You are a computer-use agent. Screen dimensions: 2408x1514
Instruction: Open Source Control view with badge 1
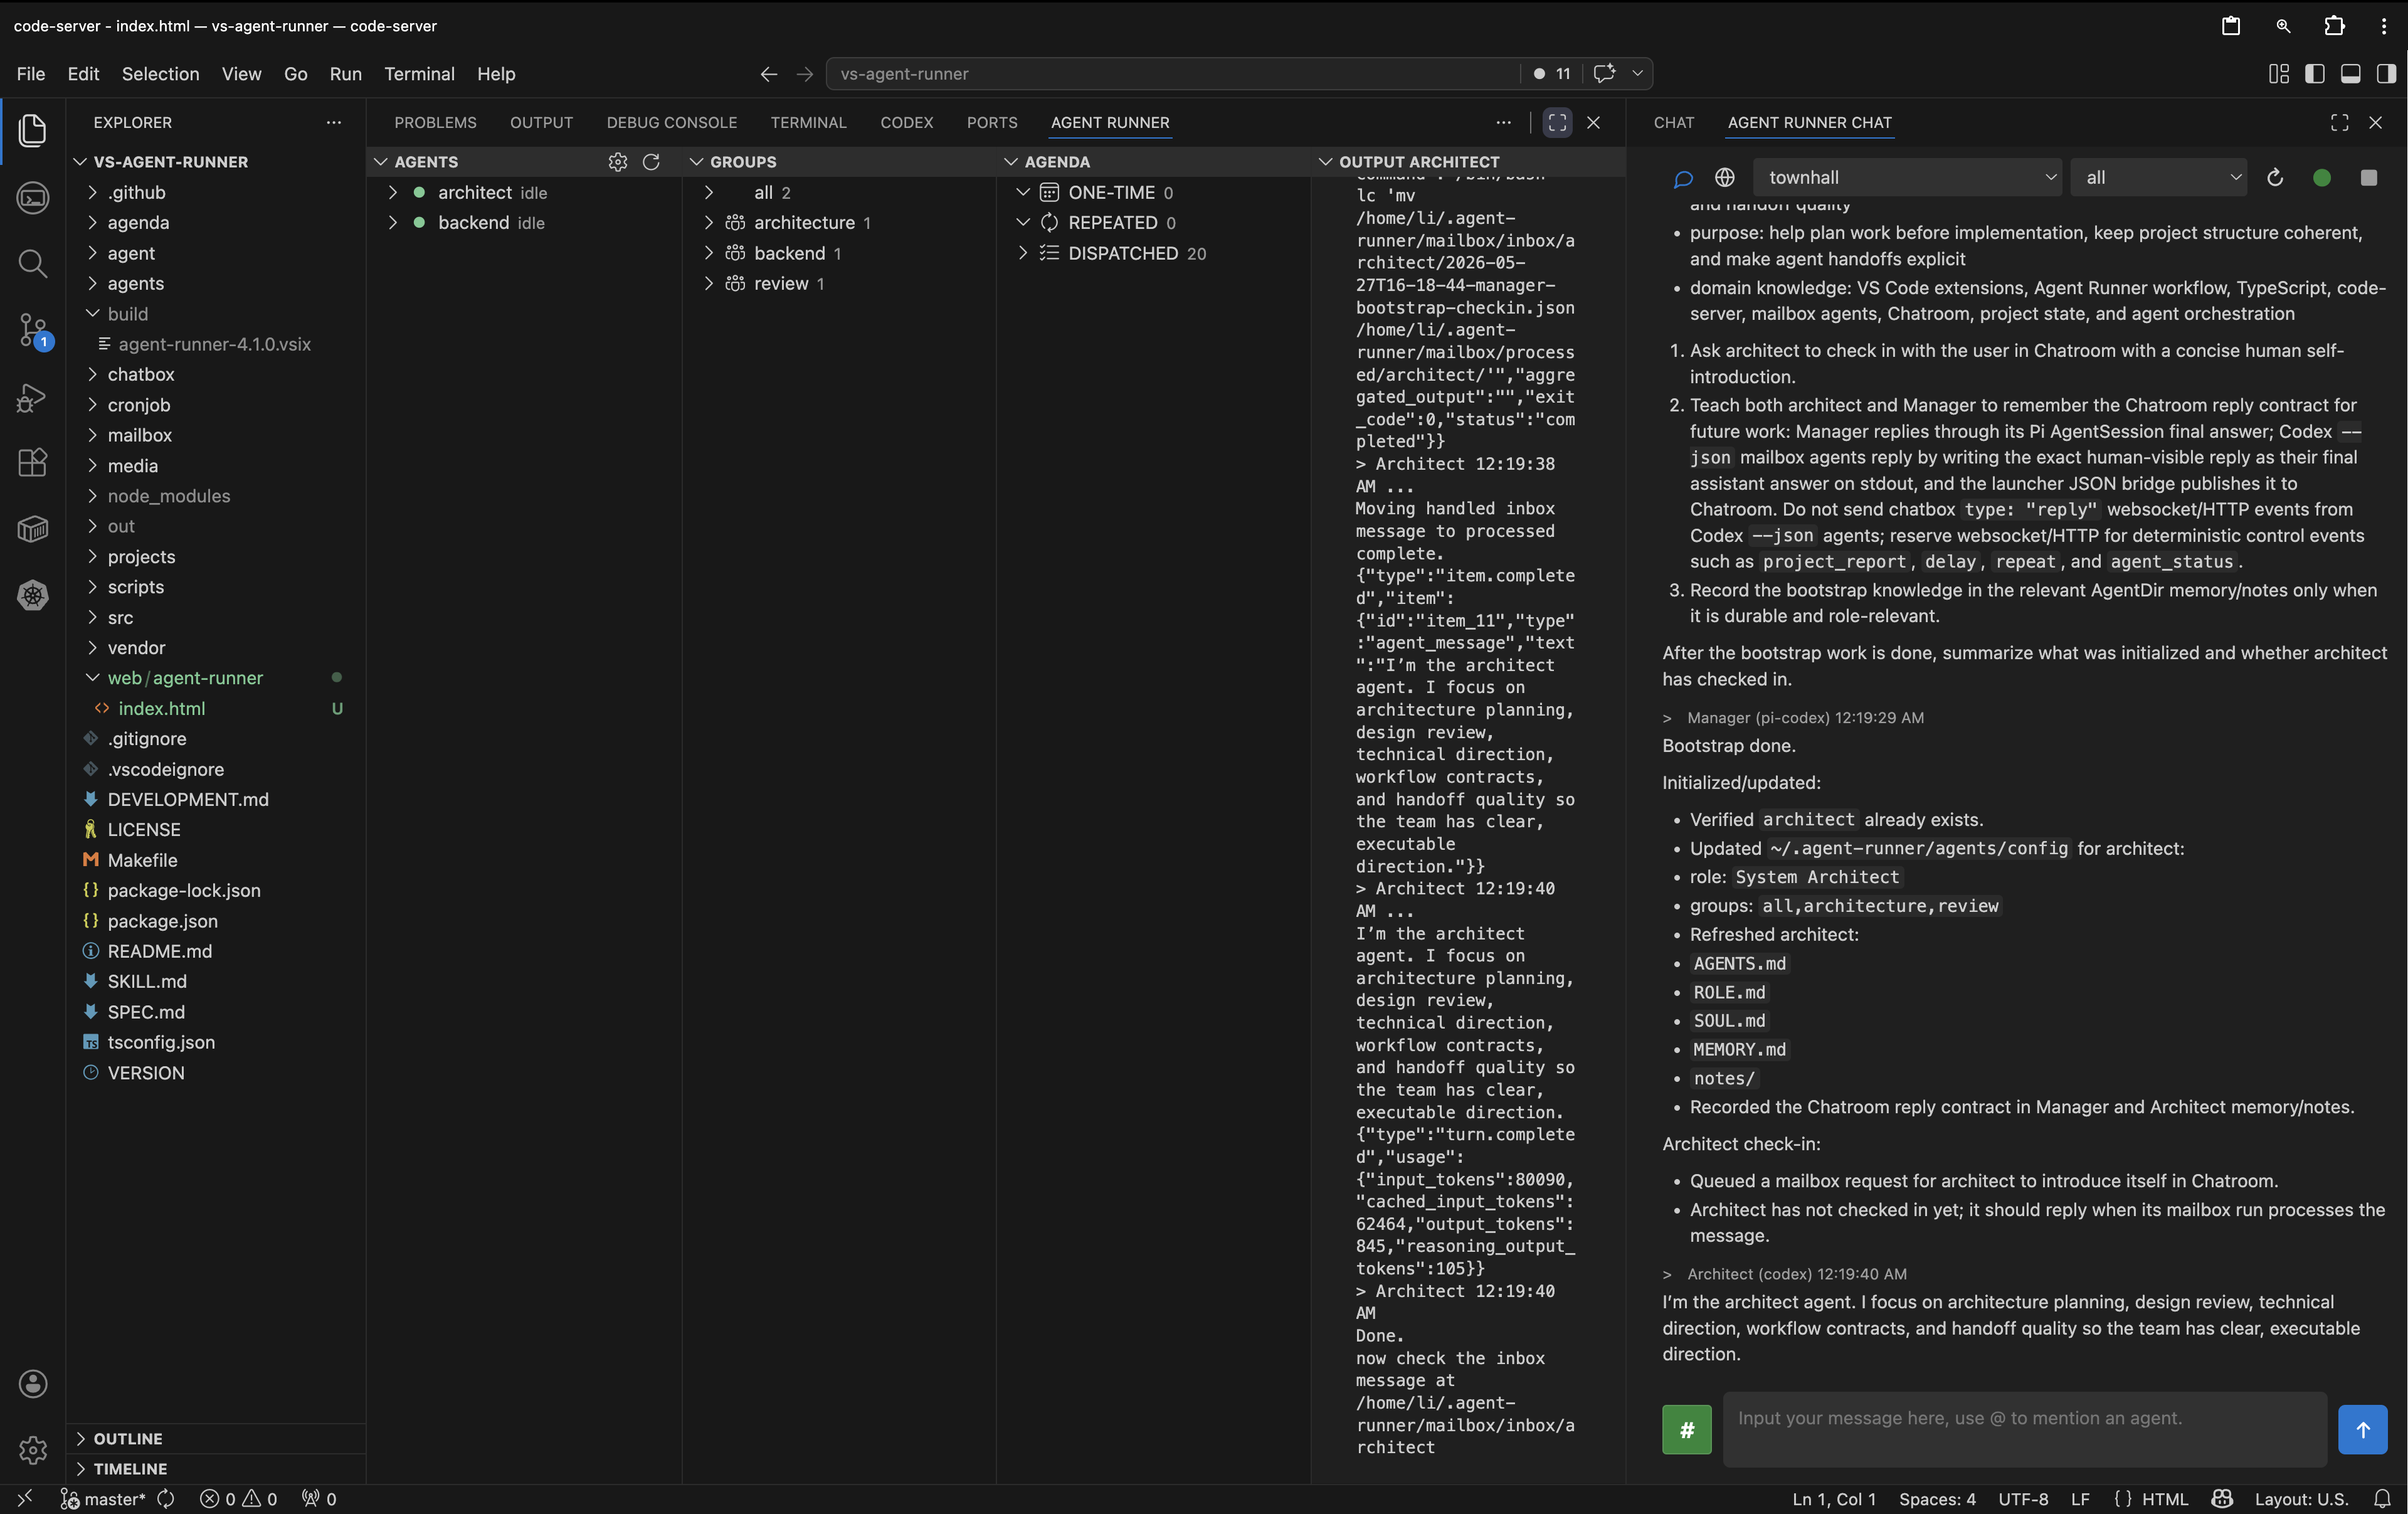[x=33, y=331]
